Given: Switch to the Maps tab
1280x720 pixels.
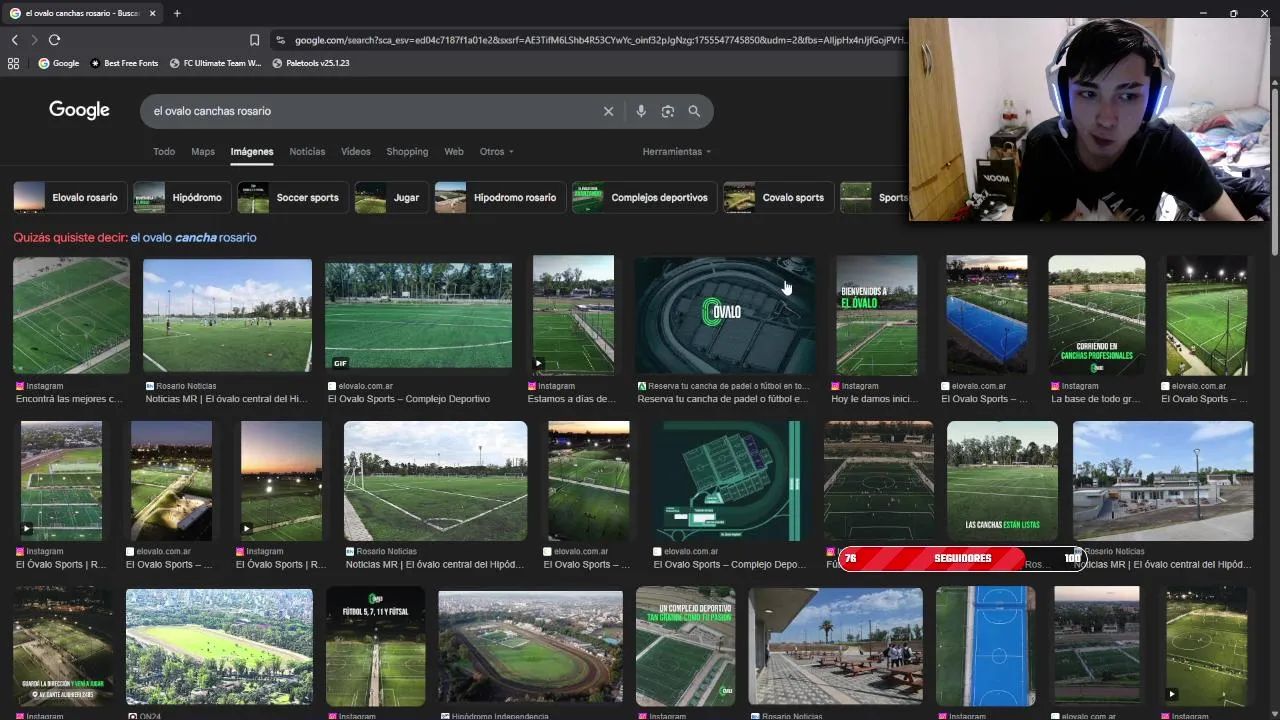Looking at the screenshot, I should point(203,152).
